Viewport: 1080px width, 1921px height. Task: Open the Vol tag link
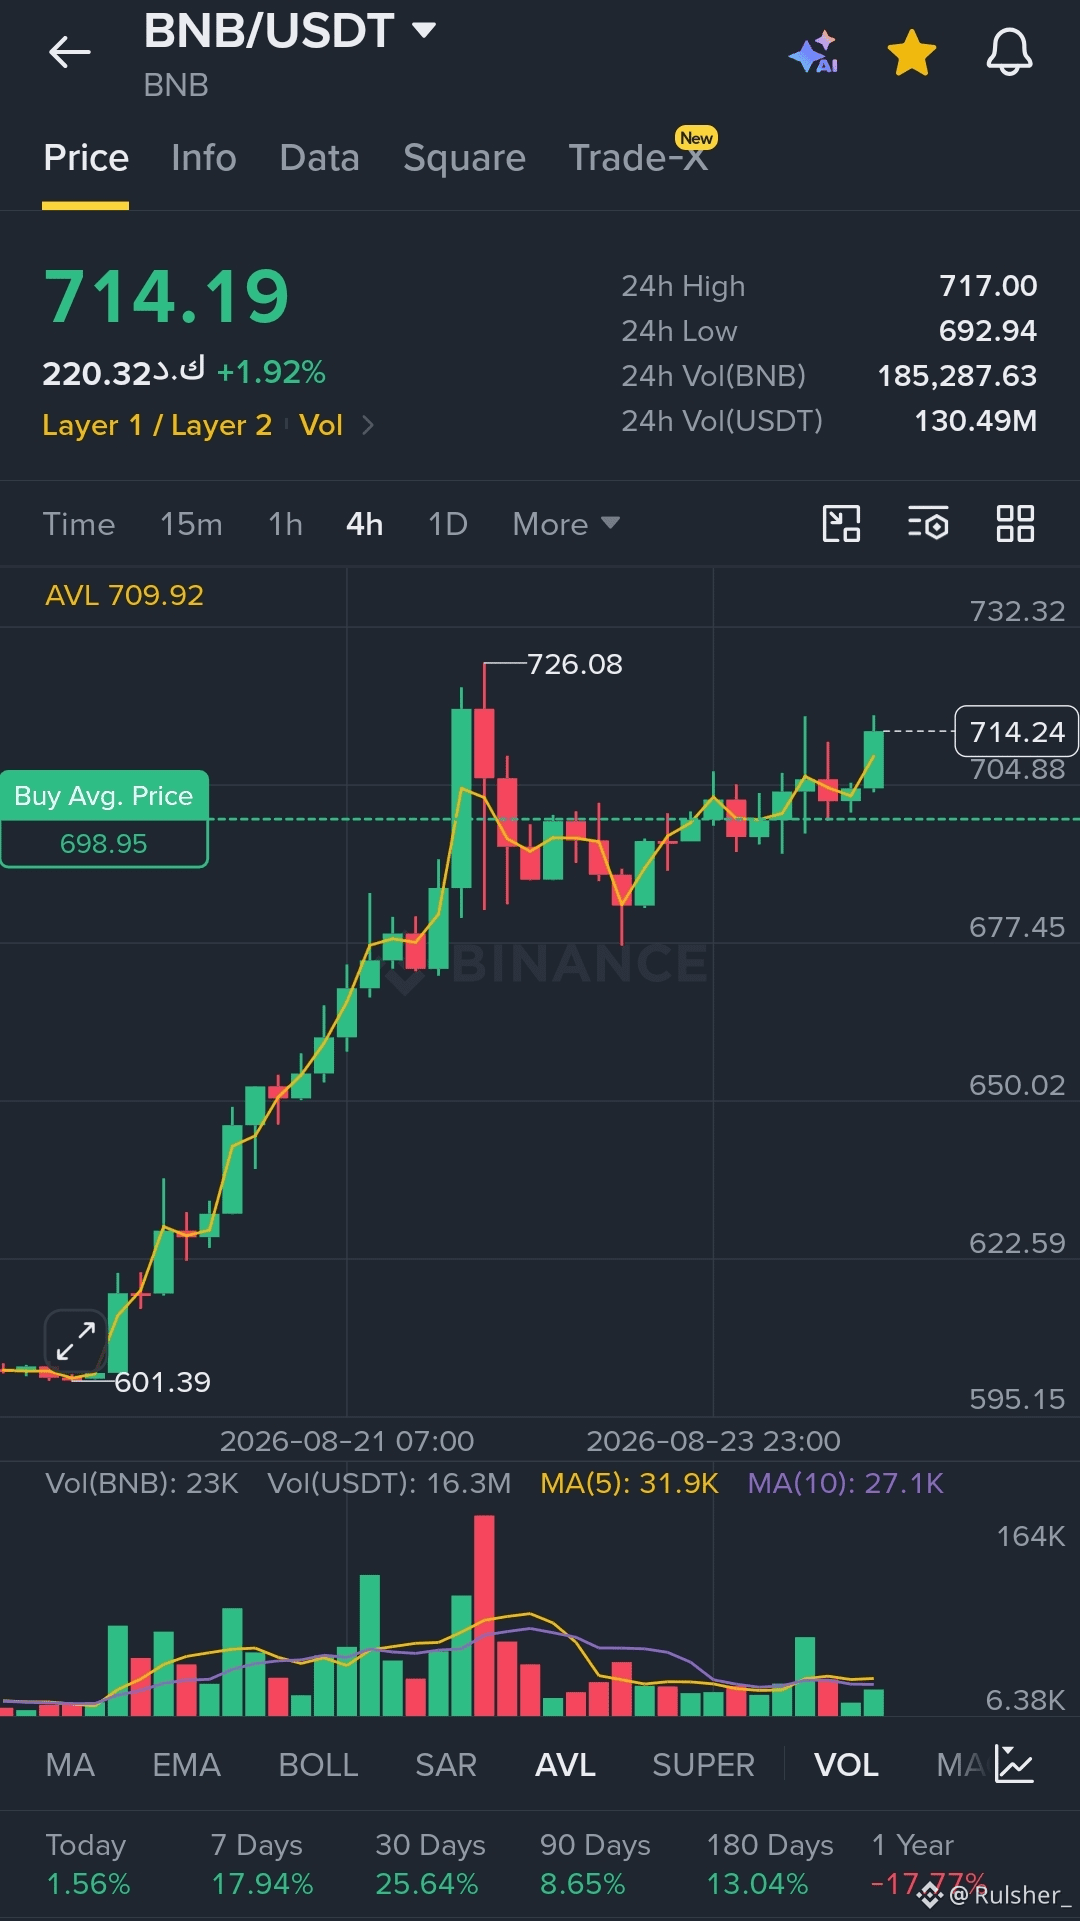[321, 425]
